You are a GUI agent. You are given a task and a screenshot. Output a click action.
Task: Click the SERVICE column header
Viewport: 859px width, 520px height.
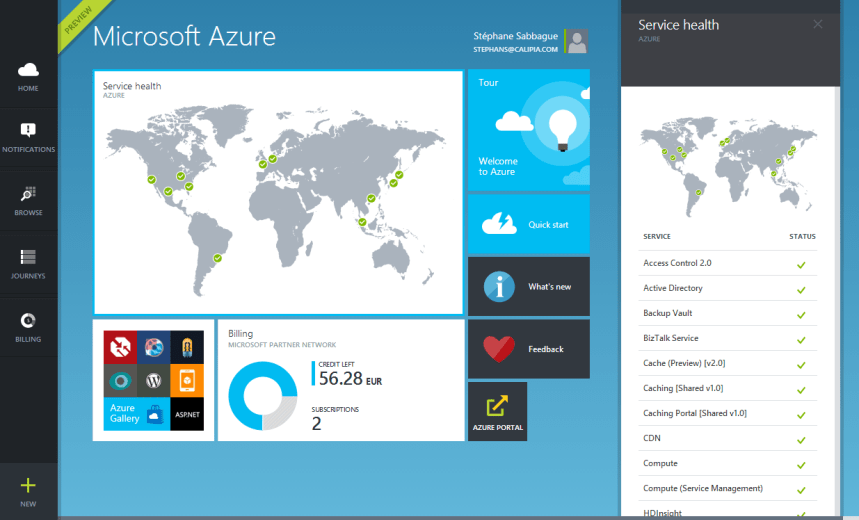coord(657,237)
